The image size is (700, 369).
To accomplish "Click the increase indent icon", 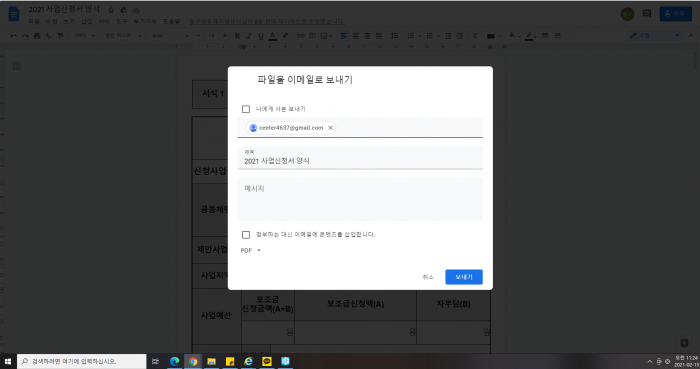I will coord(460,36).
